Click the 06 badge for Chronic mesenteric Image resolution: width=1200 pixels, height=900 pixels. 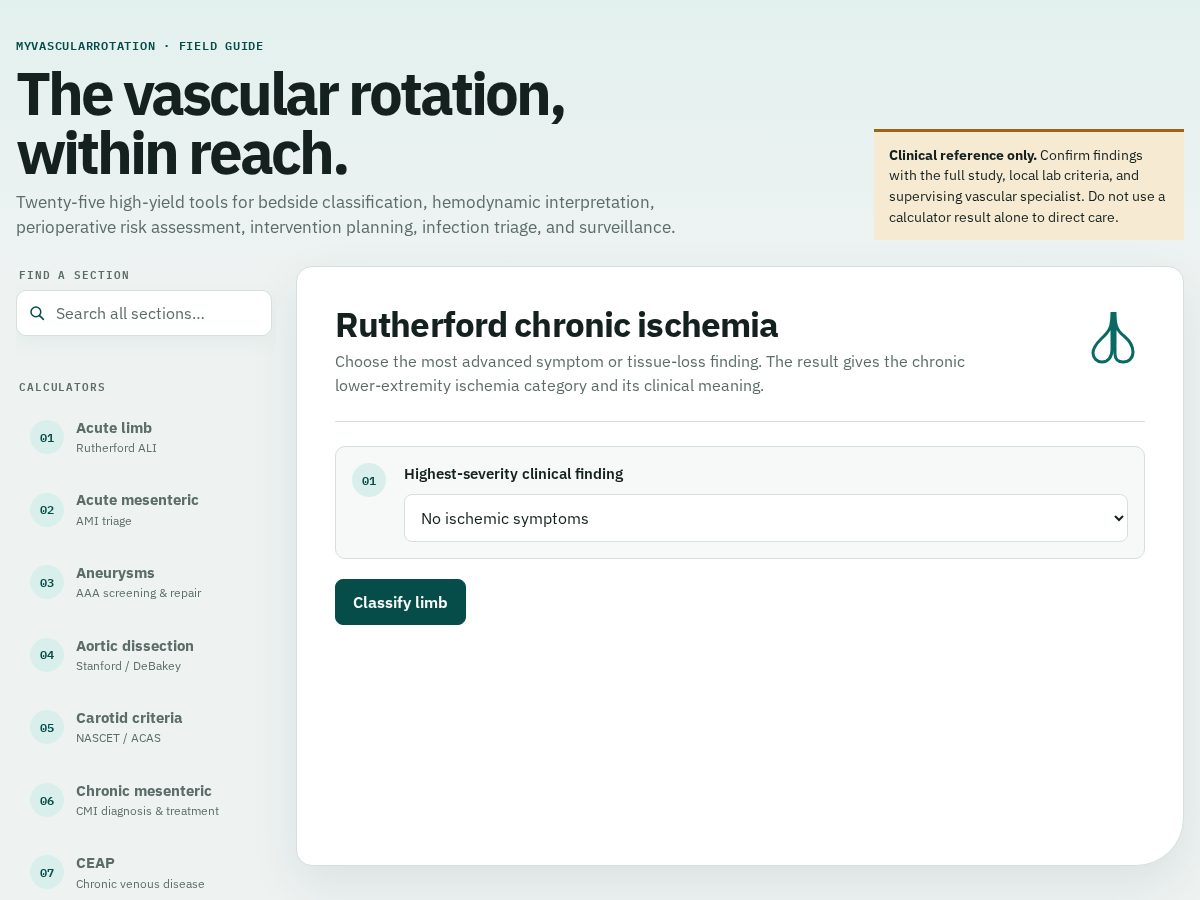(47, 800)
